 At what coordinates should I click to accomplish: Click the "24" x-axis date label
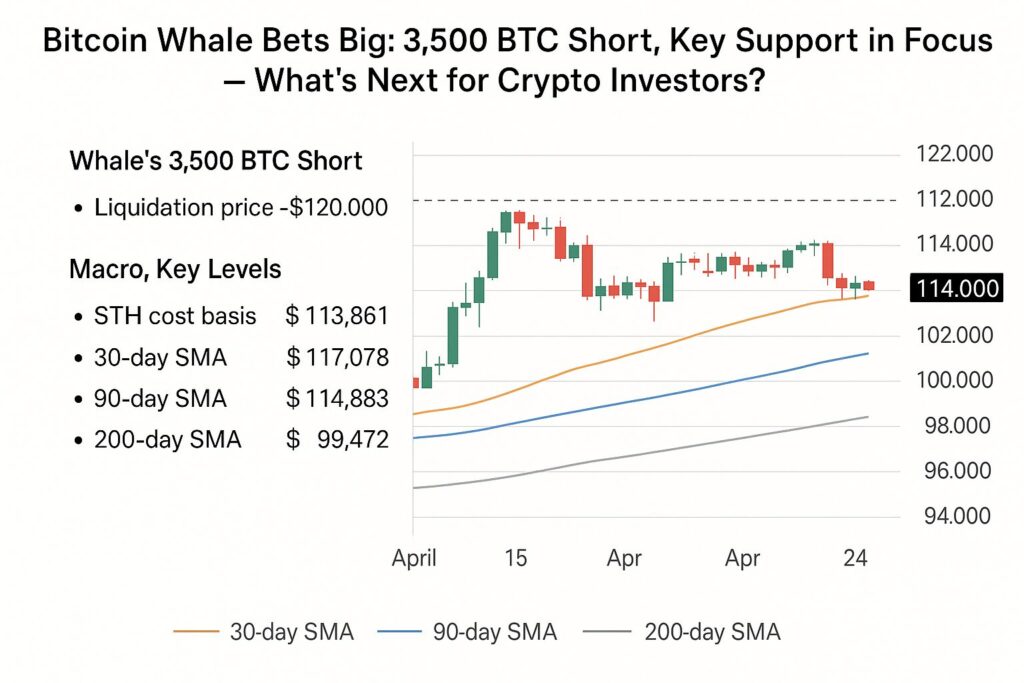[854, 560]
